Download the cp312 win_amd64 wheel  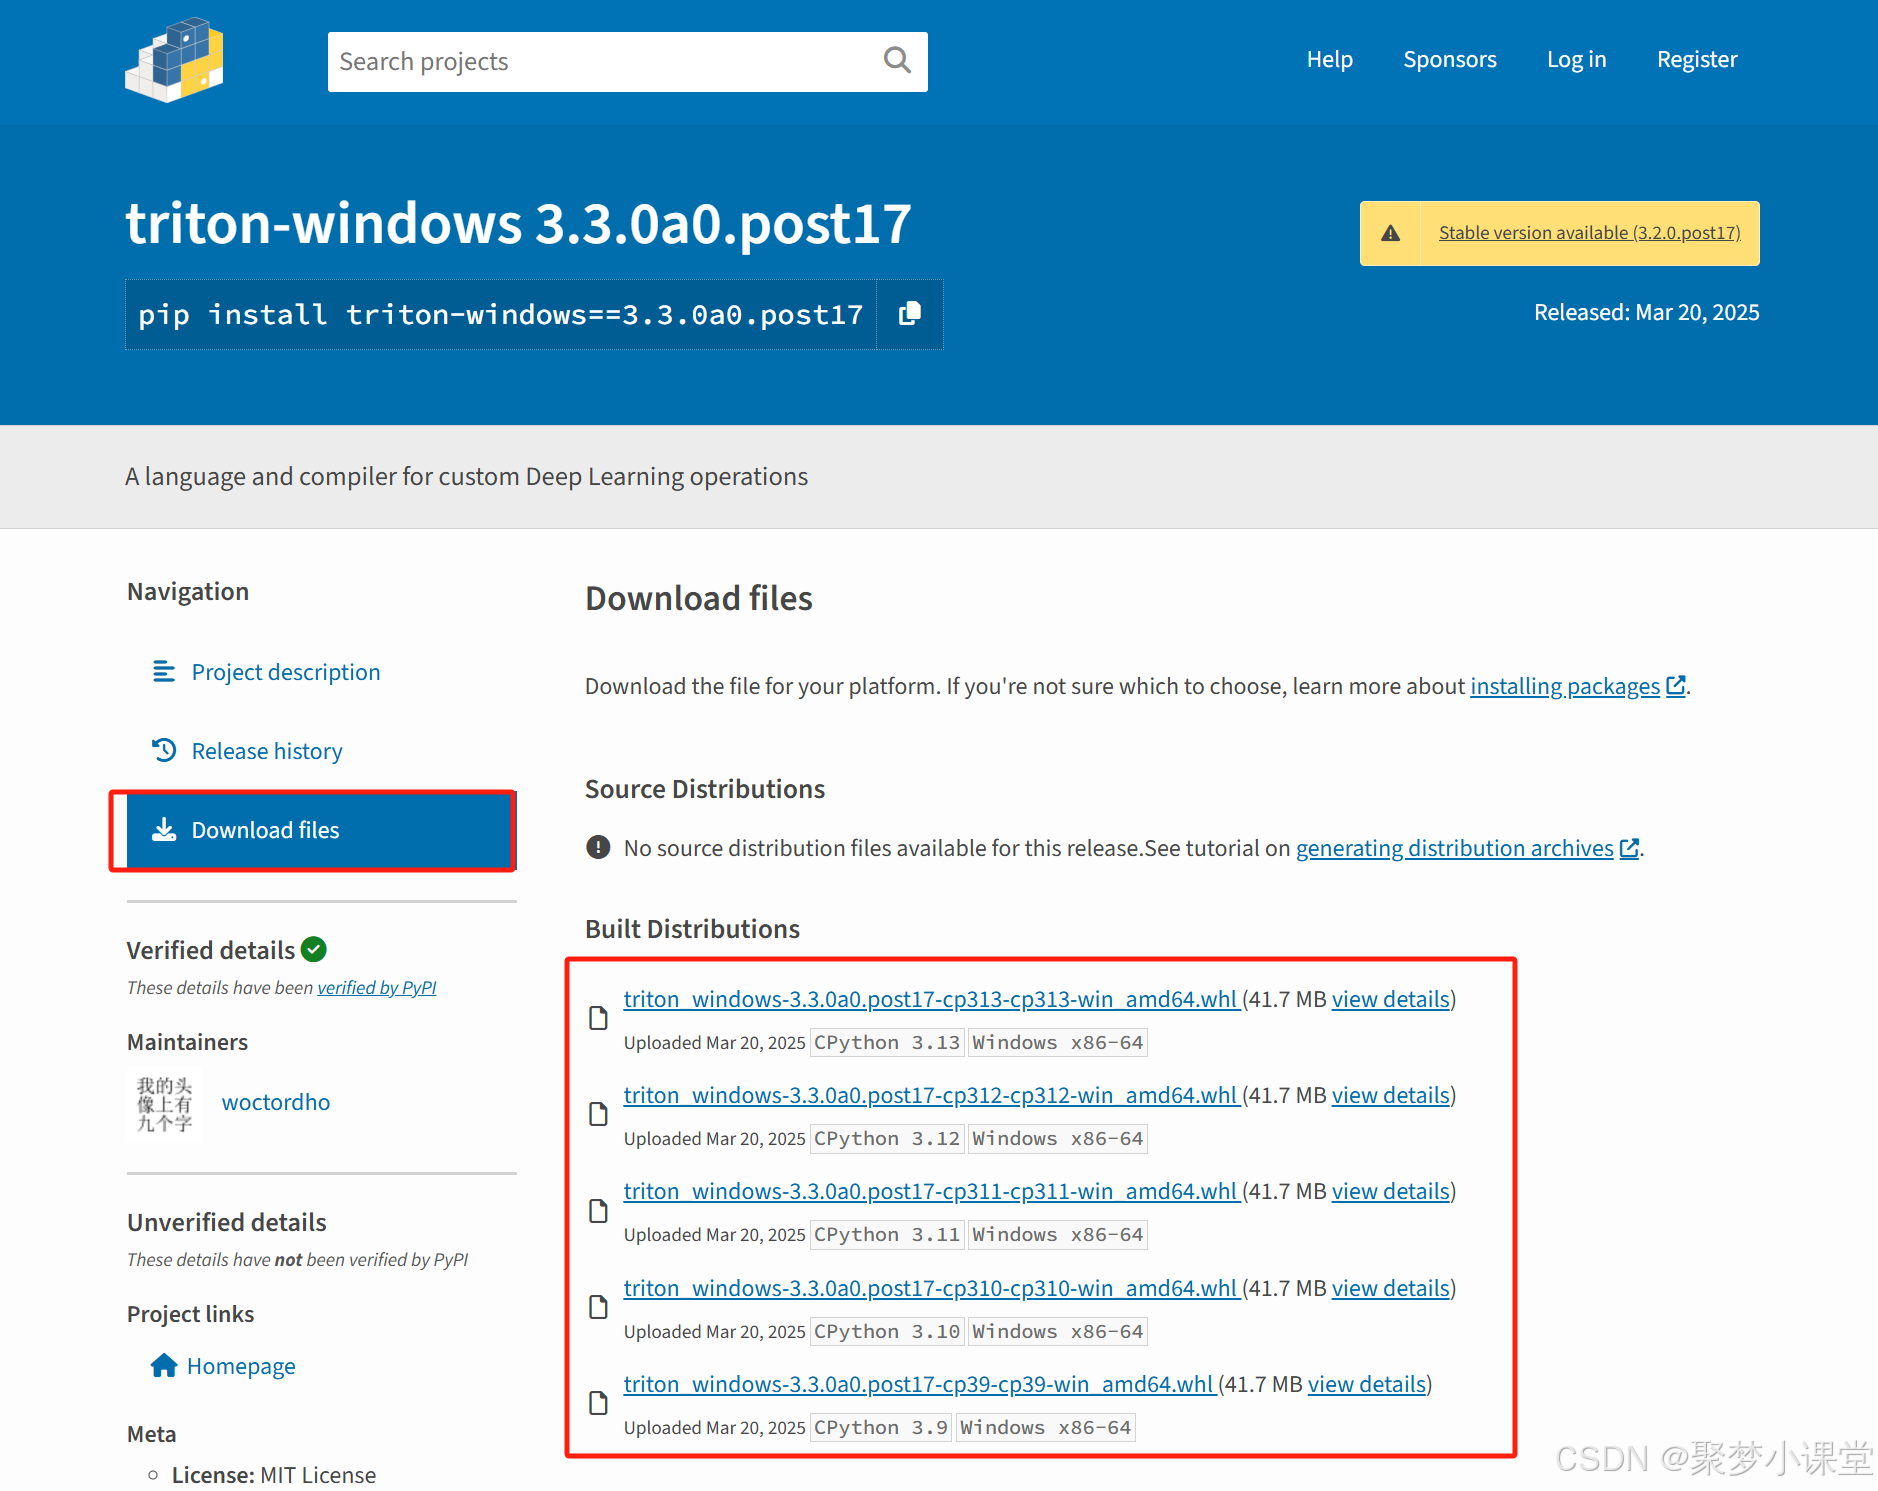(x=931, y=1095)
